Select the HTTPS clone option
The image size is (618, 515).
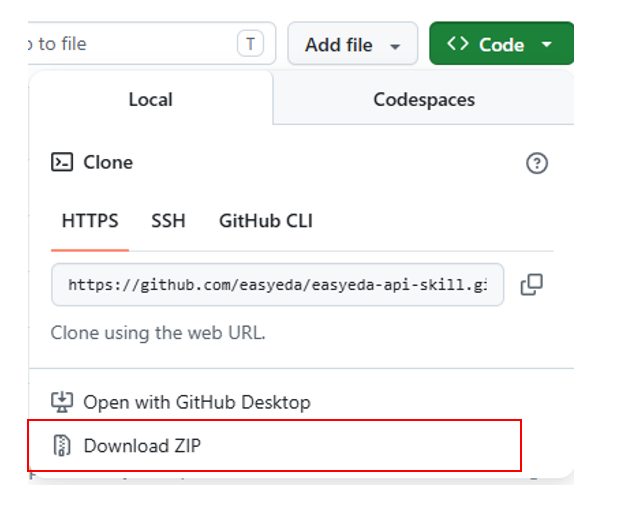click(x=90, y=221)
